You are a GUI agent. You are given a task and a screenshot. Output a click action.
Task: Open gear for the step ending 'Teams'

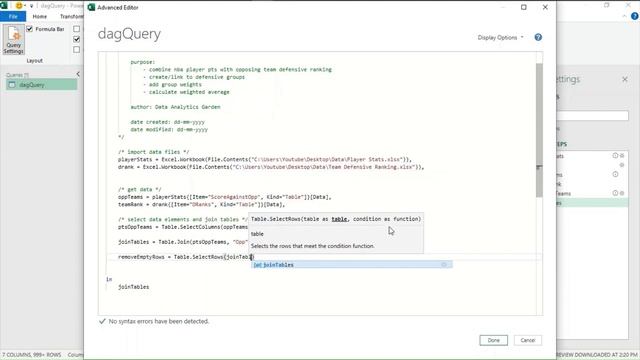click(622, 193)
